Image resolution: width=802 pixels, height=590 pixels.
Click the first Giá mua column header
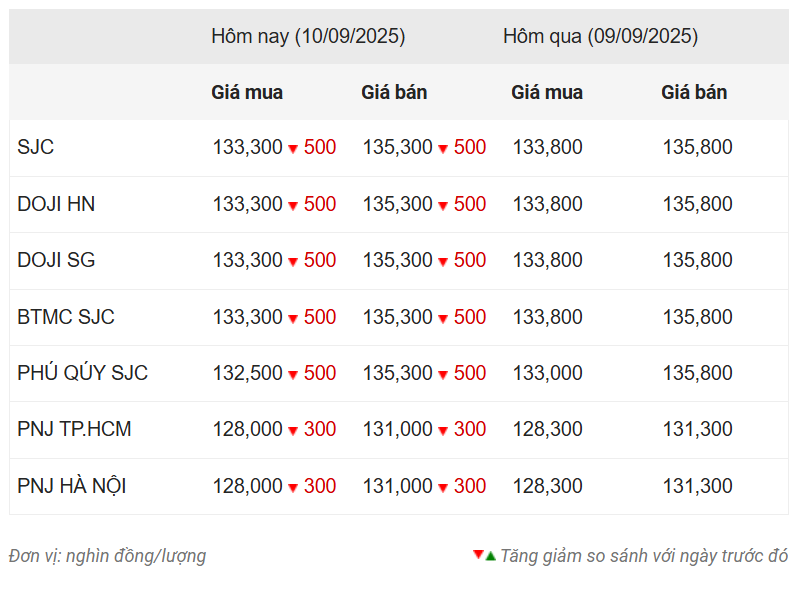tap(247, 93)
